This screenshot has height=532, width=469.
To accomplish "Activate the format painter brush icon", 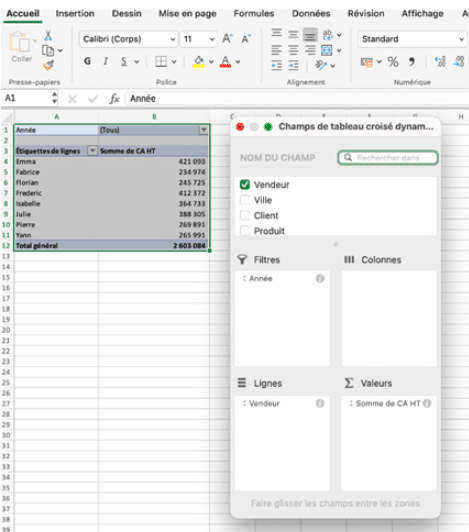I will [x=49, y=64].
